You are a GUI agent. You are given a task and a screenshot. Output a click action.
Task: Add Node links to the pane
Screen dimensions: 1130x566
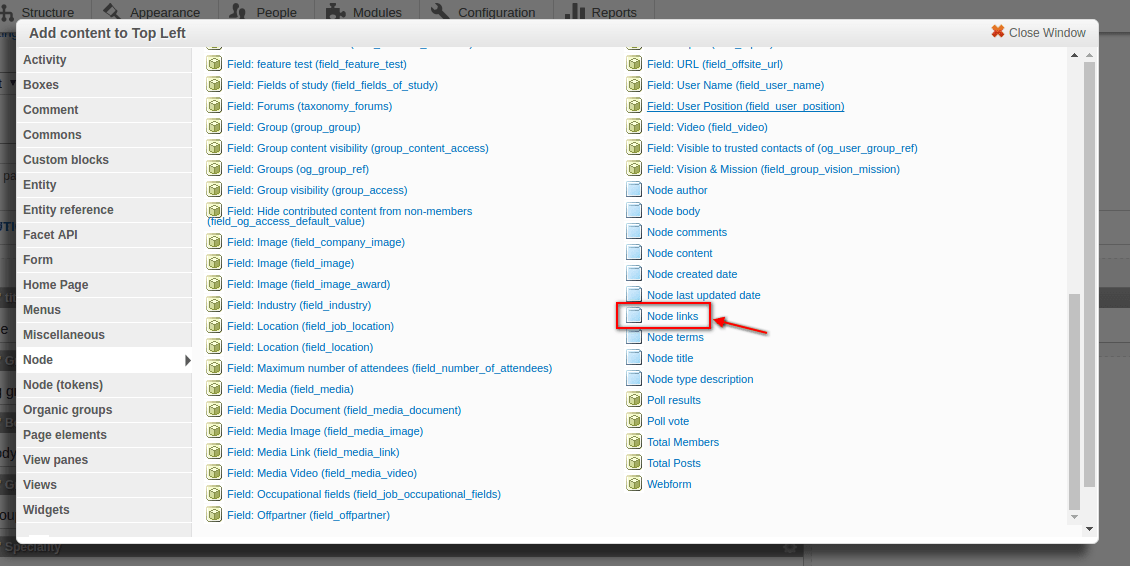click(672, 316)
